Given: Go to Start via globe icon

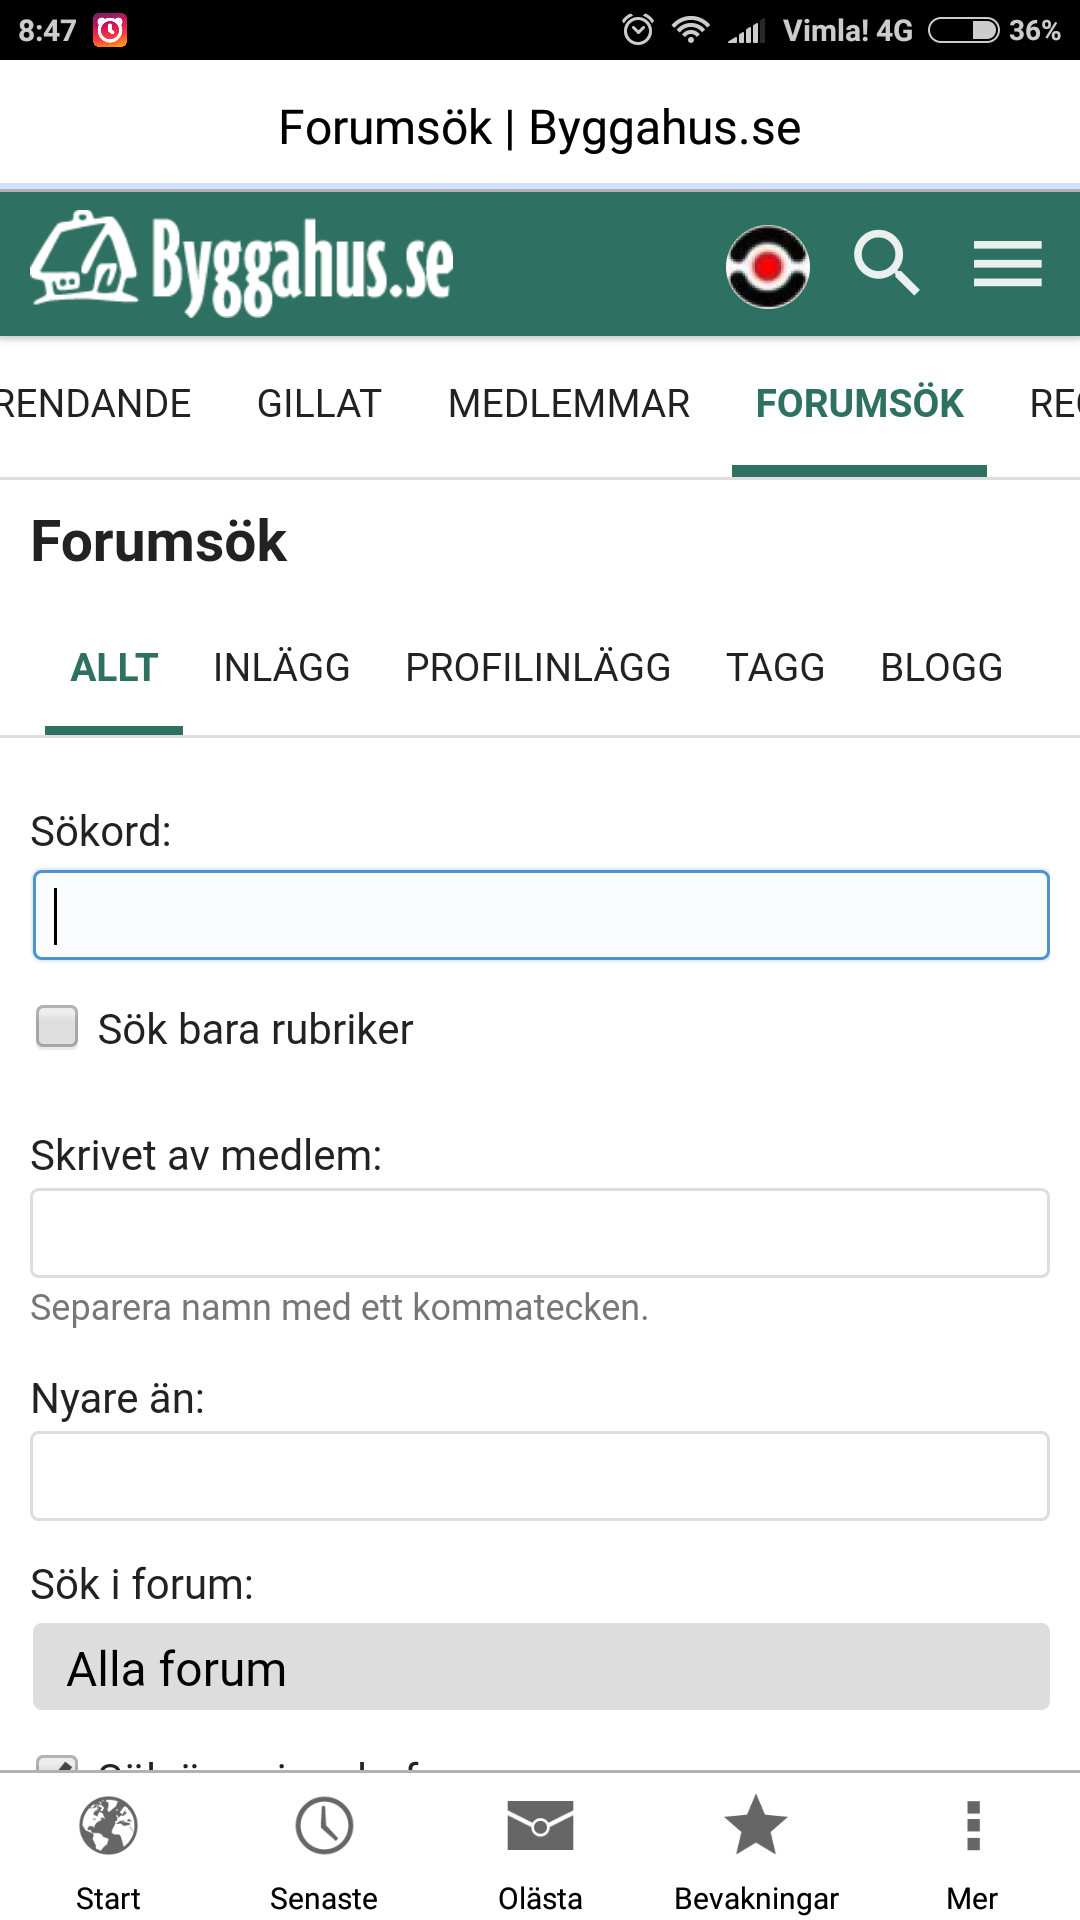Looking at the screenshot, I should coord(108,1826).
